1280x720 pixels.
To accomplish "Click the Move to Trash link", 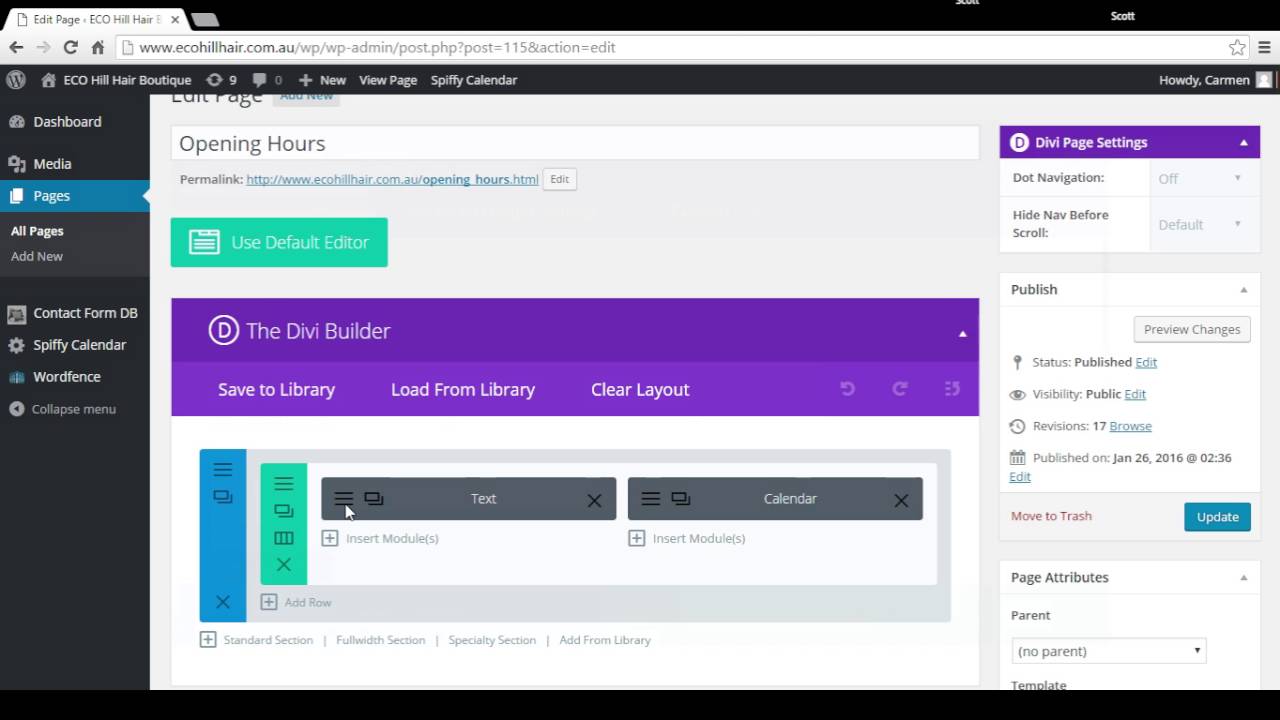I will 1051,516.
